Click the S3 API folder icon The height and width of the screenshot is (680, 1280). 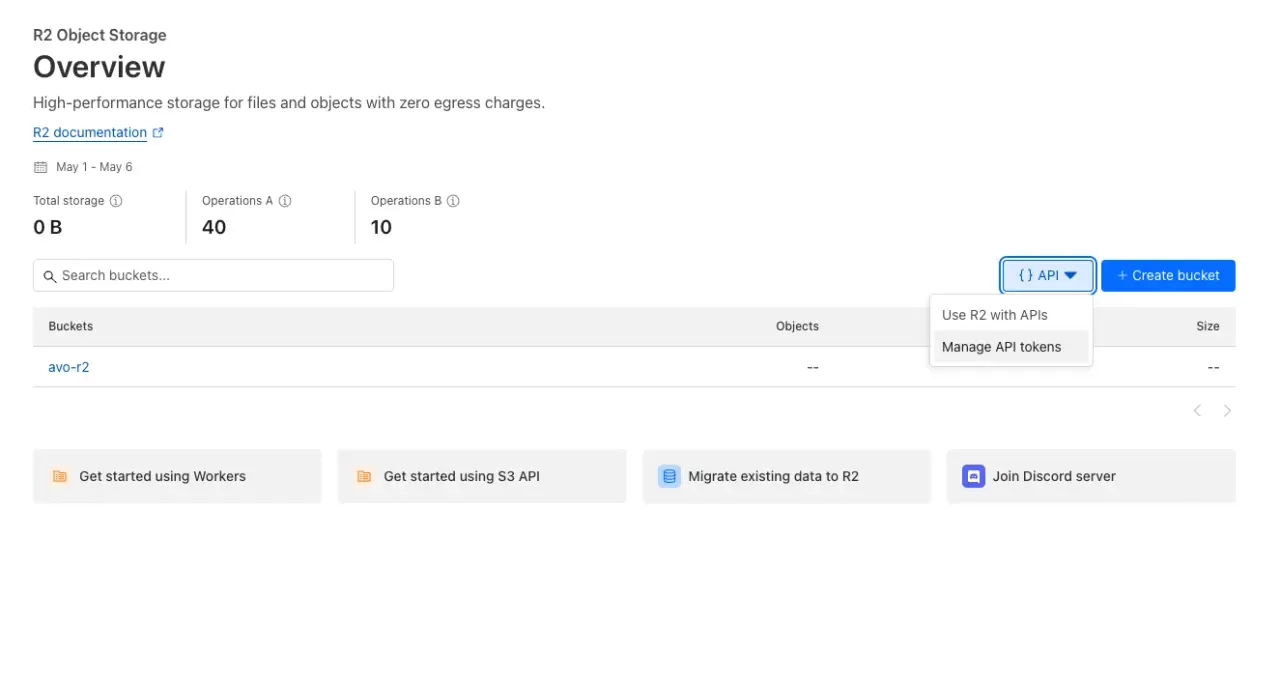pos(364,476)
